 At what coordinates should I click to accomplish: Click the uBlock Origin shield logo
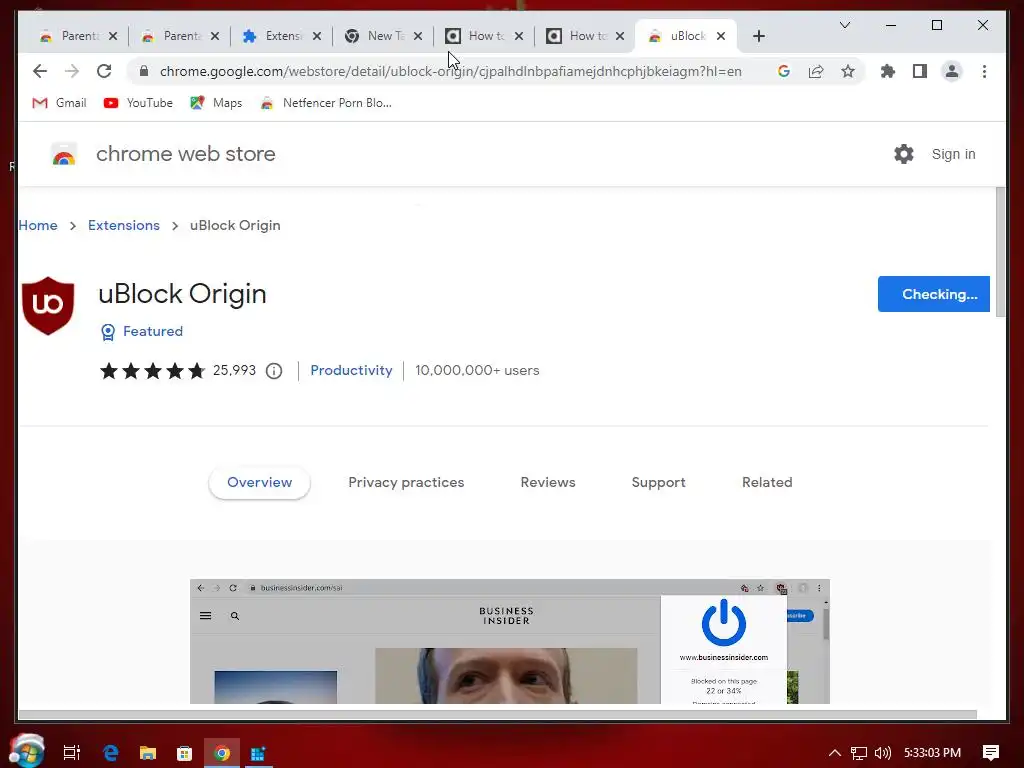click(x=48, y=306)
